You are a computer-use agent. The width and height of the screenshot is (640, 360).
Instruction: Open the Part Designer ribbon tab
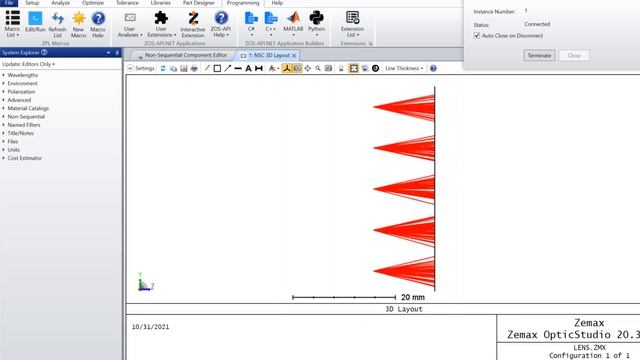pos(199,3)
